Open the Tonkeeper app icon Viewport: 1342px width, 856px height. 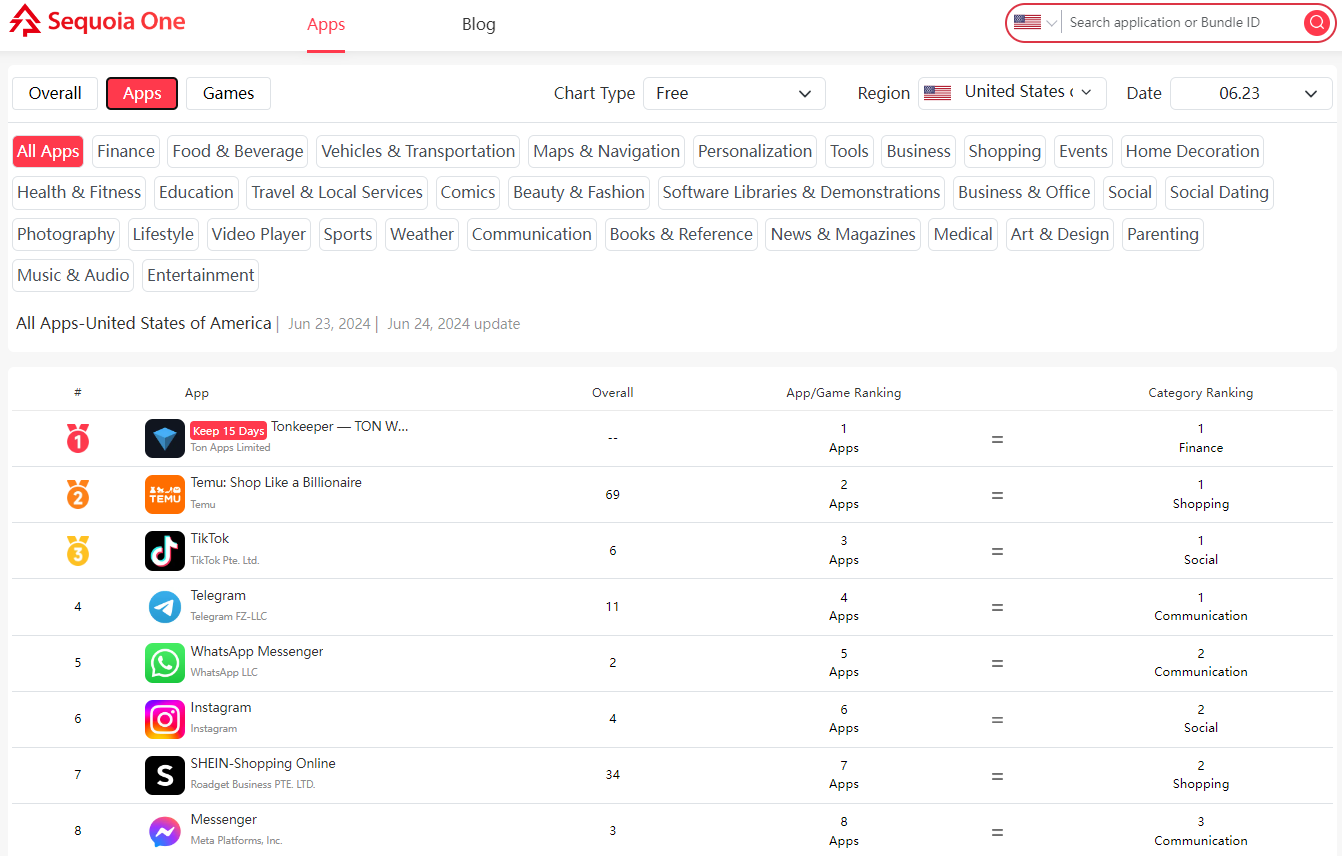pyautogui.click(x=164, y=438)
